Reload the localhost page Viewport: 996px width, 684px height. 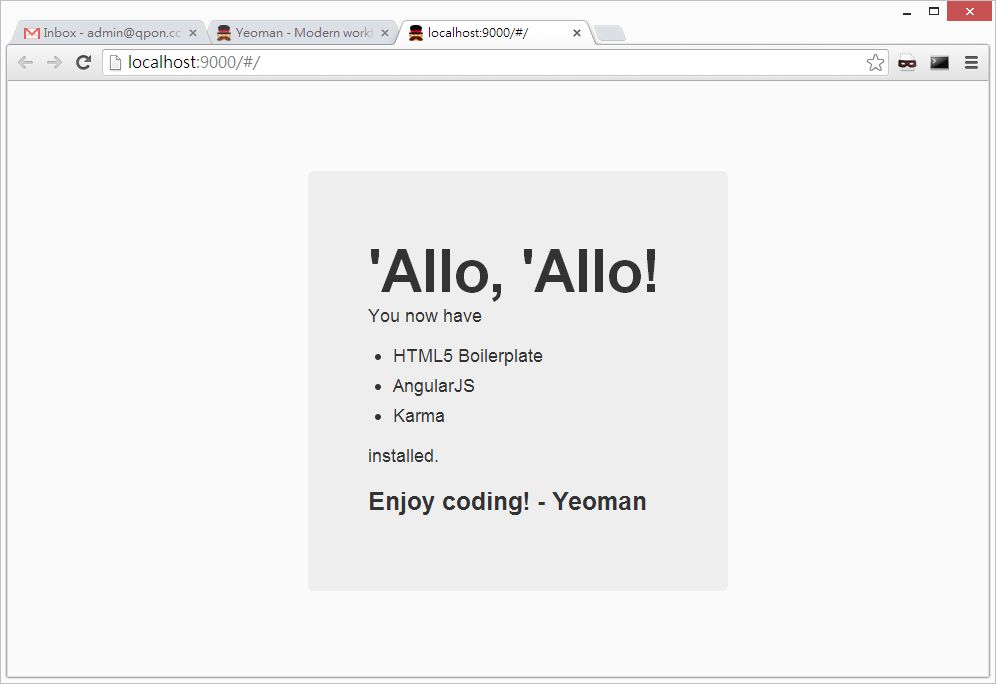tap(84, 63)
